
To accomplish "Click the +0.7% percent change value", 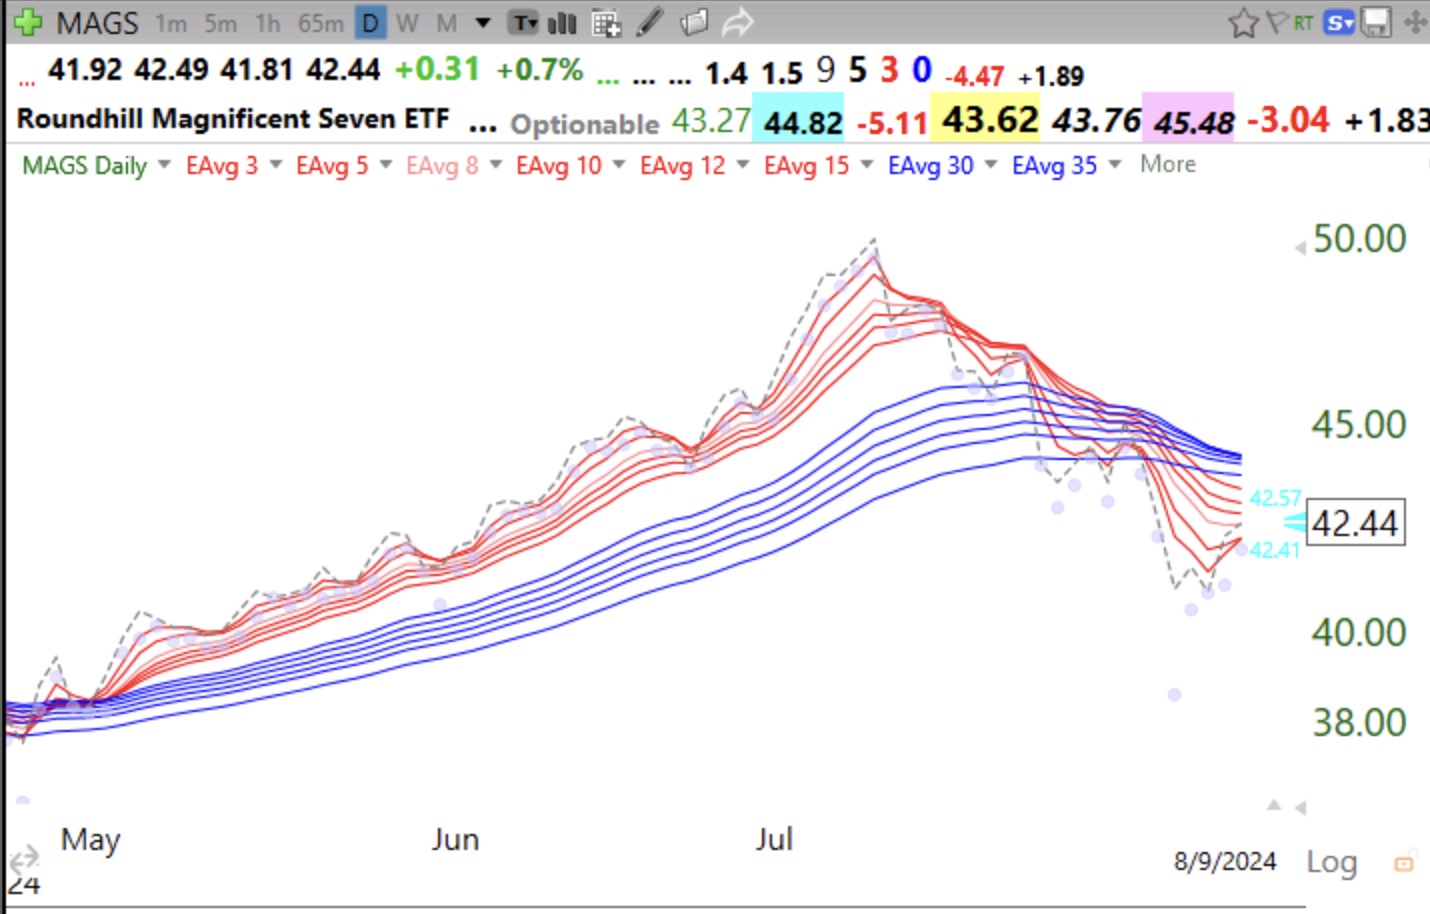I will click(539, 69).
